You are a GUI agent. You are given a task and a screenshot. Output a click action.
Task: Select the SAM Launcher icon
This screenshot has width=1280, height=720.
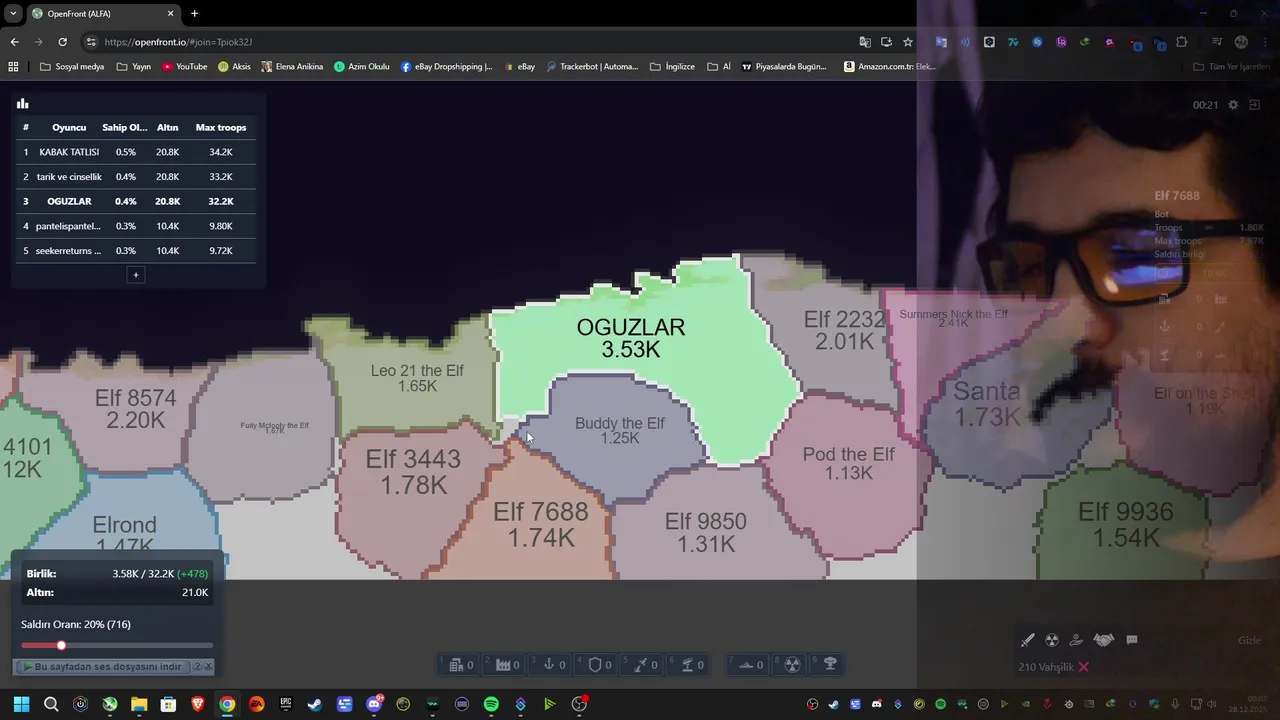(x=687, y=665)
